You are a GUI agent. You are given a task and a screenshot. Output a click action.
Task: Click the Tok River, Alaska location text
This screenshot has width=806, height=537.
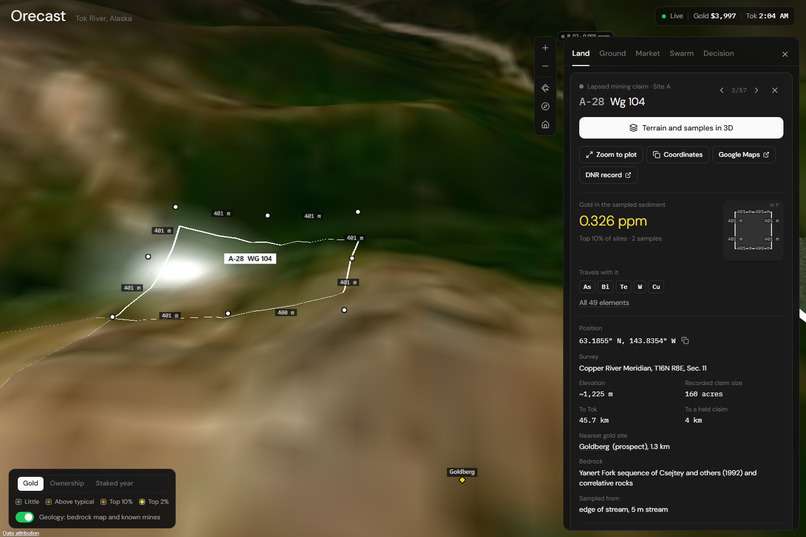click(x=104, y=18)
